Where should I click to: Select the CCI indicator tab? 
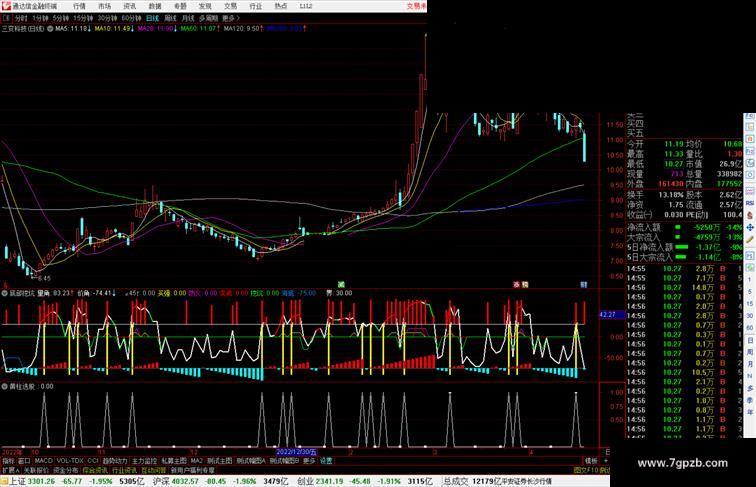coord(93,460)
